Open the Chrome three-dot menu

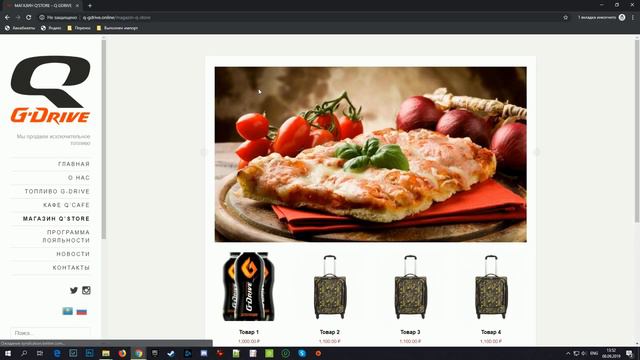tap(633, 18)
